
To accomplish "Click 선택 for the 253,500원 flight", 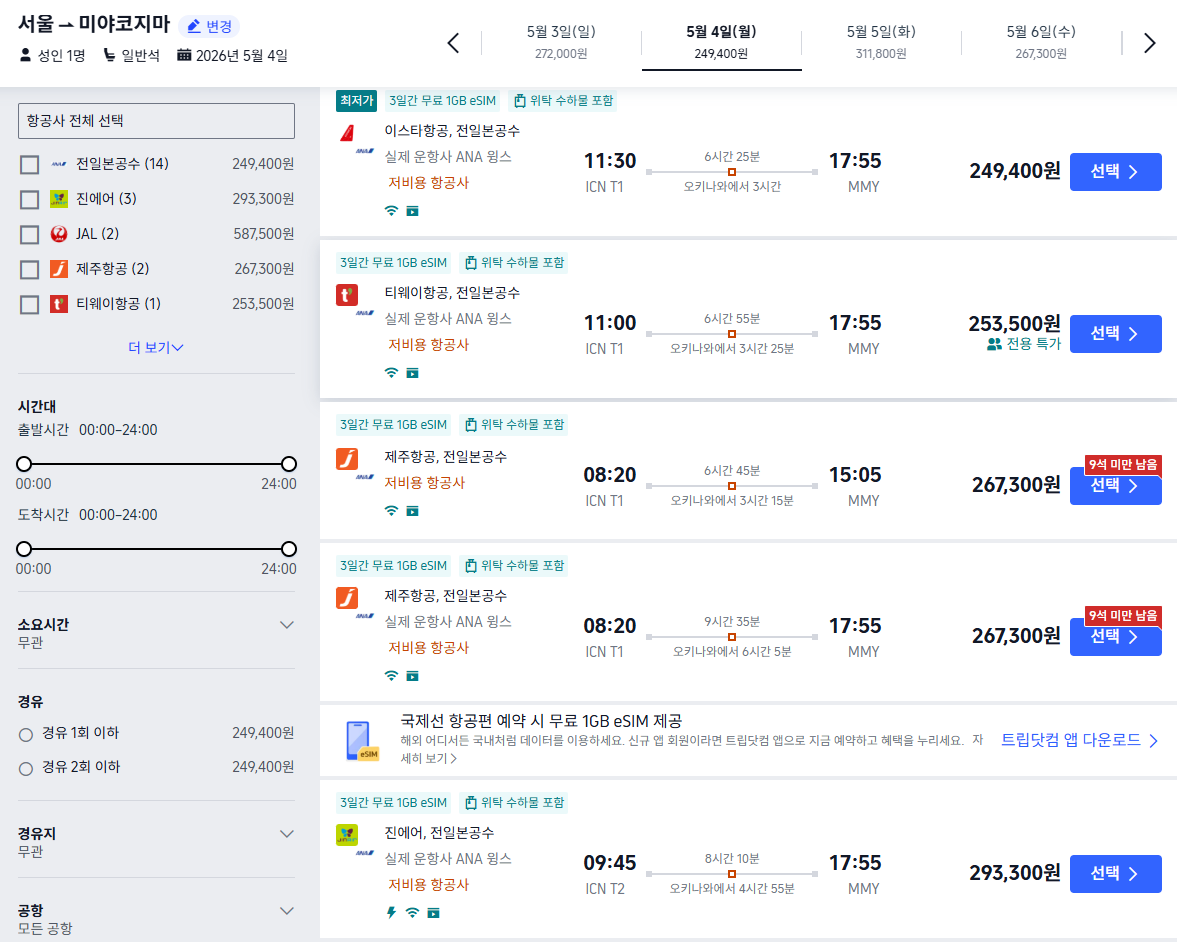I will click(x=1115, y=334).
